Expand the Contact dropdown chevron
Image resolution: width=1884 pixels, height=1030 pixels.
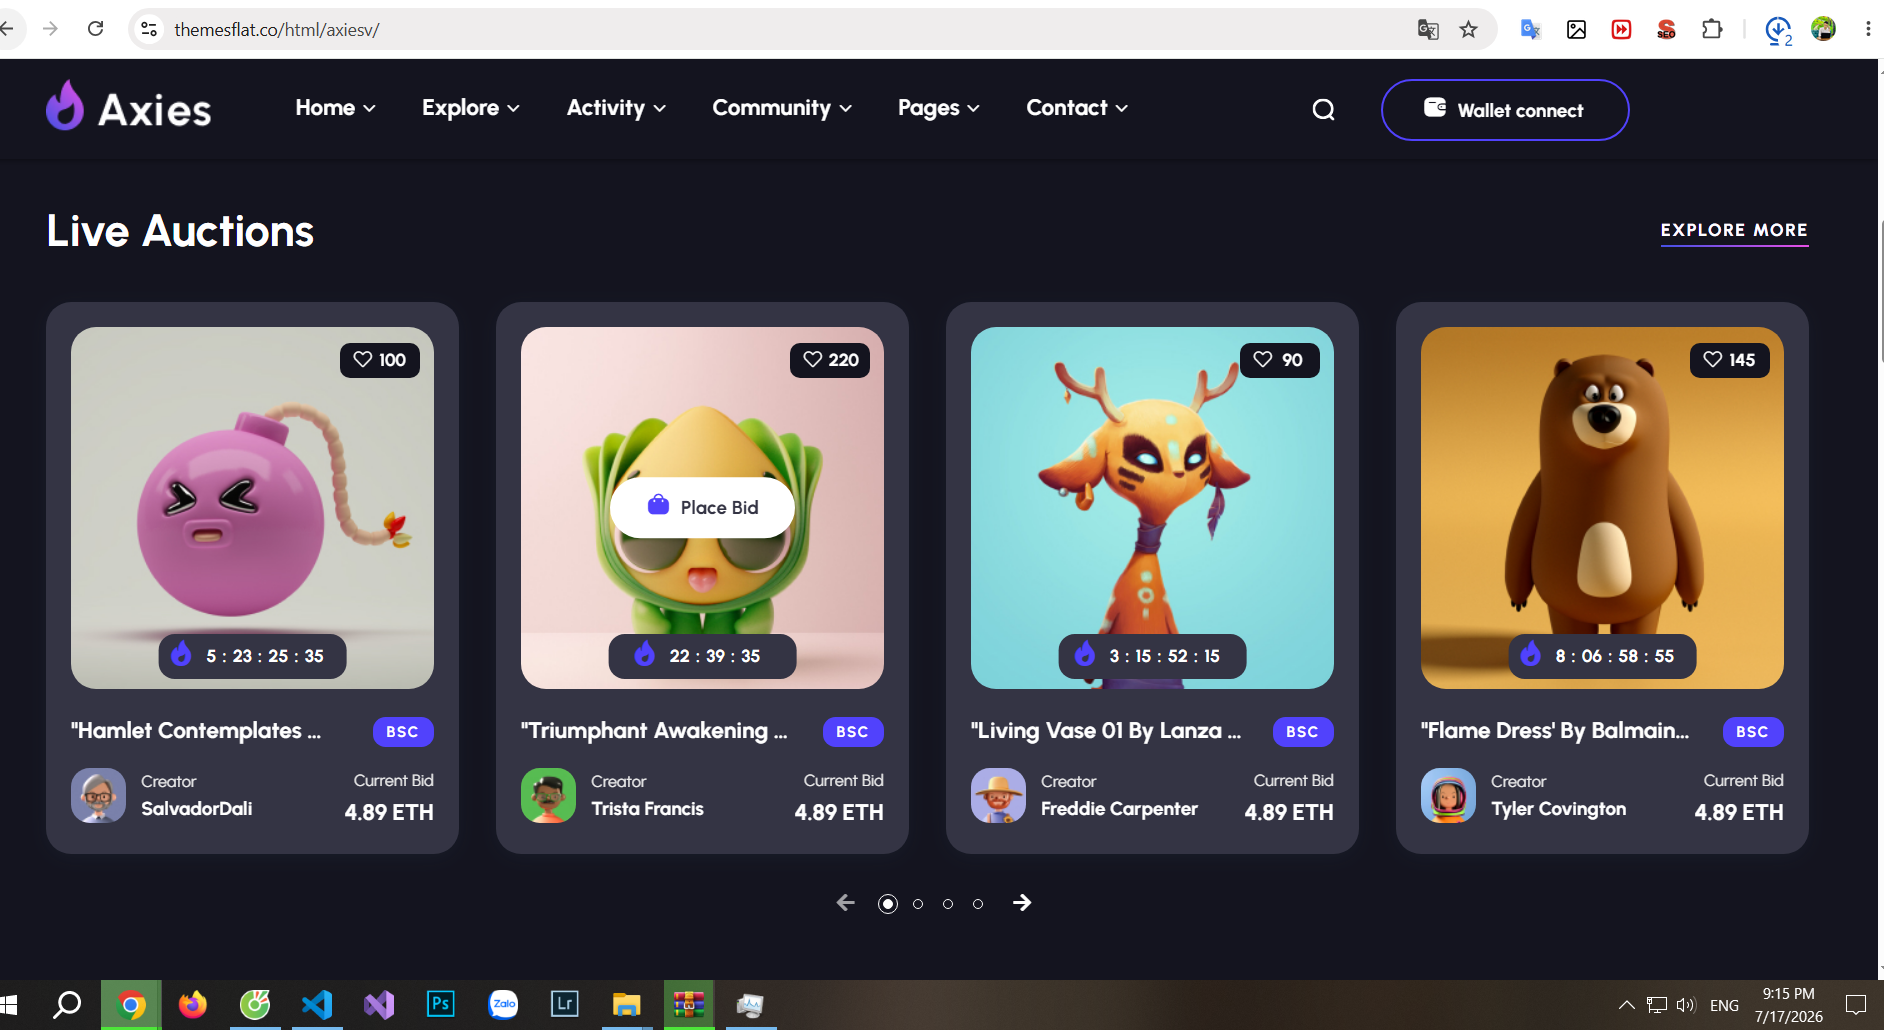click(1121, 109)
